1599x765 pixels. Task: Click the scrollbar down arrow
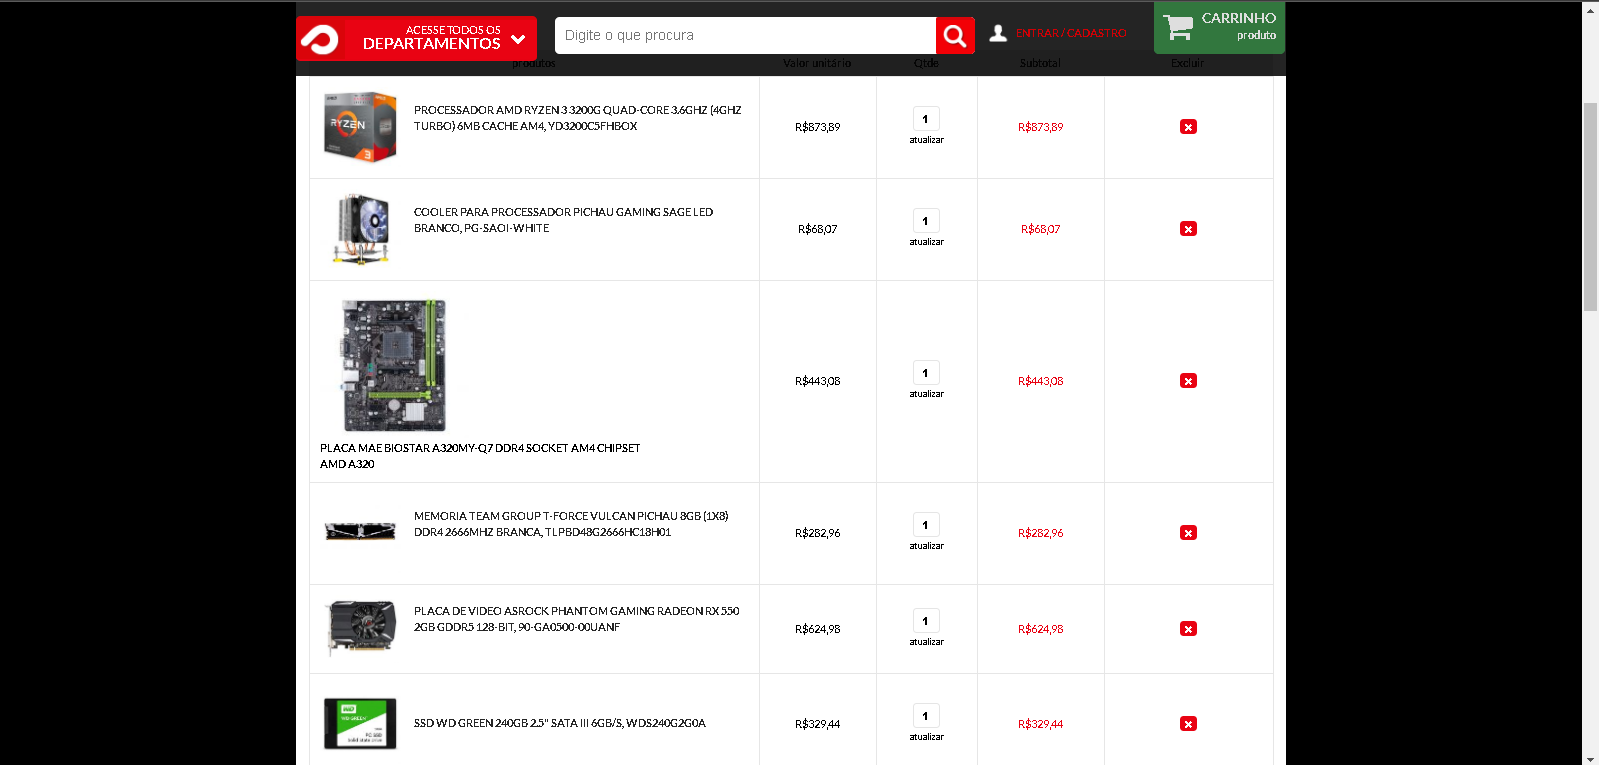[x=1590, y=758]
